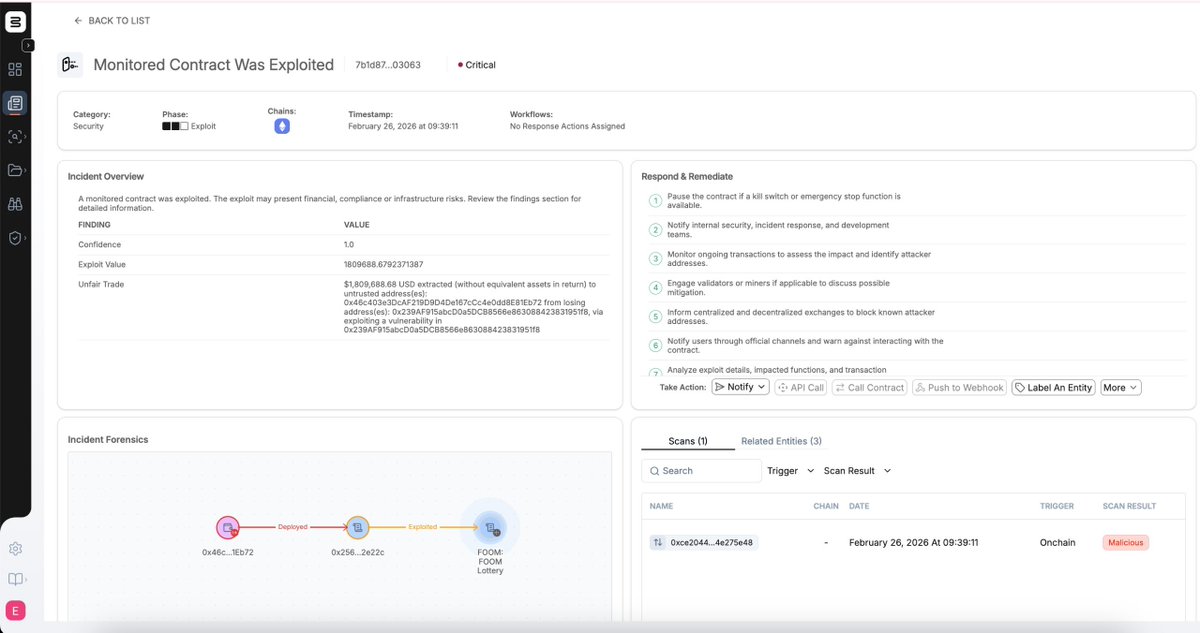Click the DATE column header
1200x633 pixels.
(858, 506)
